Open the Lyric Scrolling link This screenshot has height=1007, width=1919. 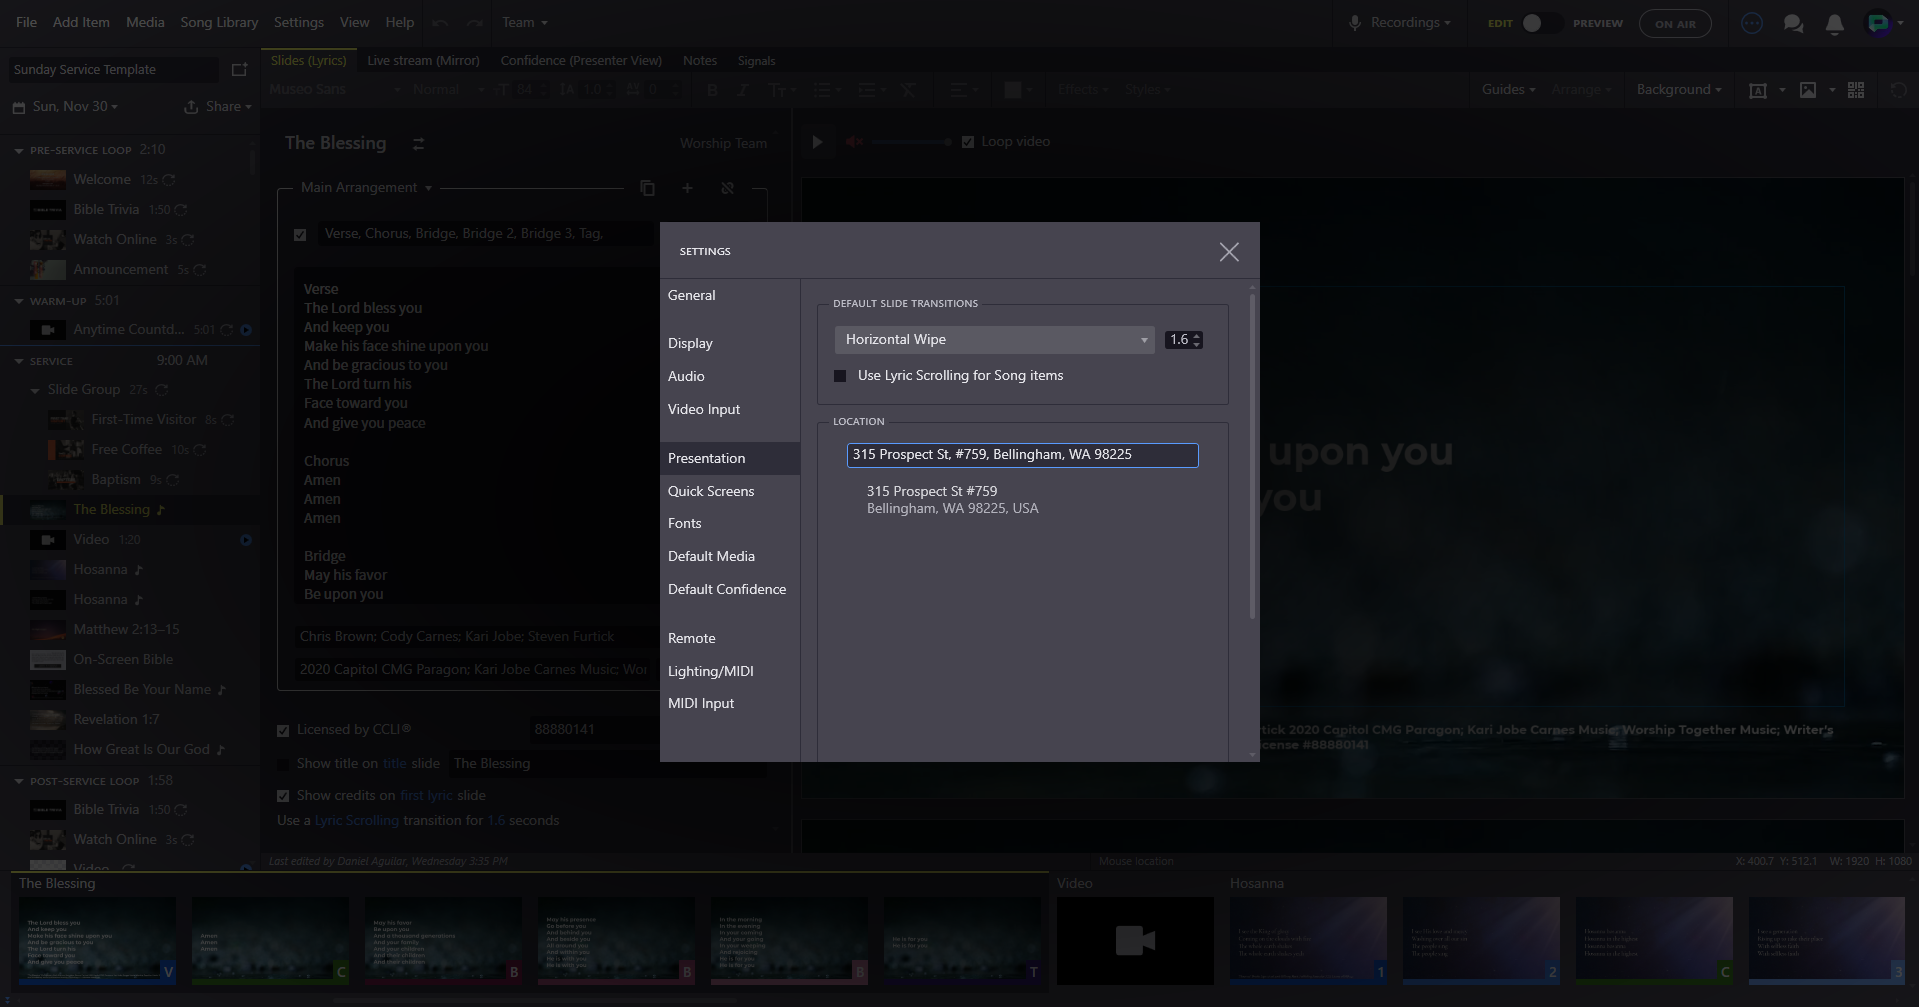(x=357, y=821)
